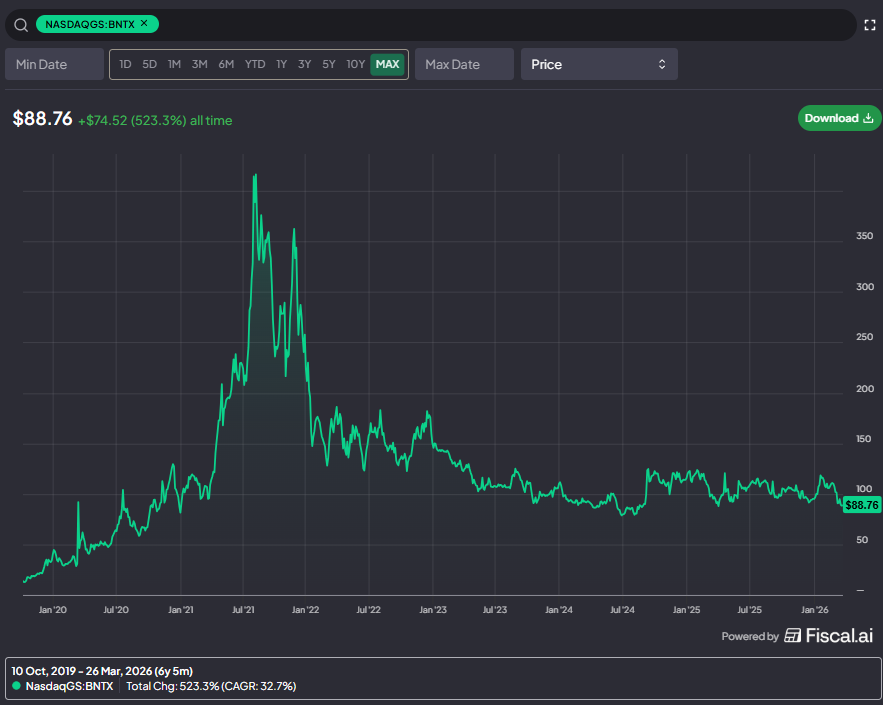Click the ticker search bar
Image resolution: width=883 pixels, height=705 pixels.
click(x=431, y=25)
